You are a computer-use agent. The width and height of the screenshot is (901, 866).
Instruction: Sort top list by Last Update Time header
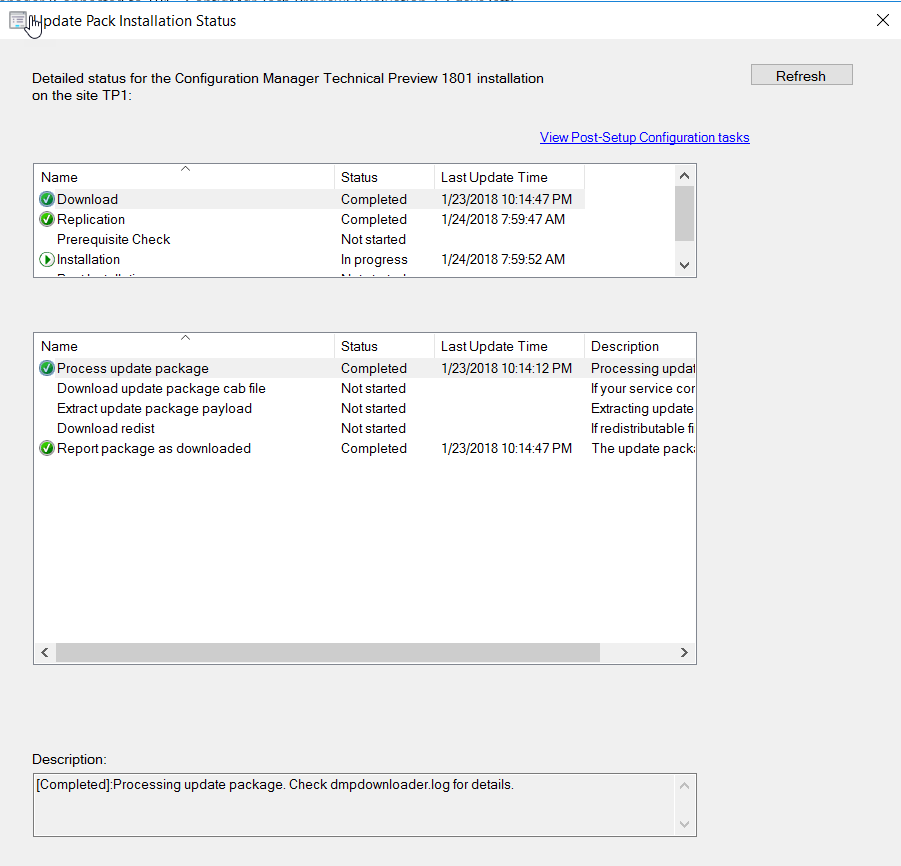(x=510, y=177)
